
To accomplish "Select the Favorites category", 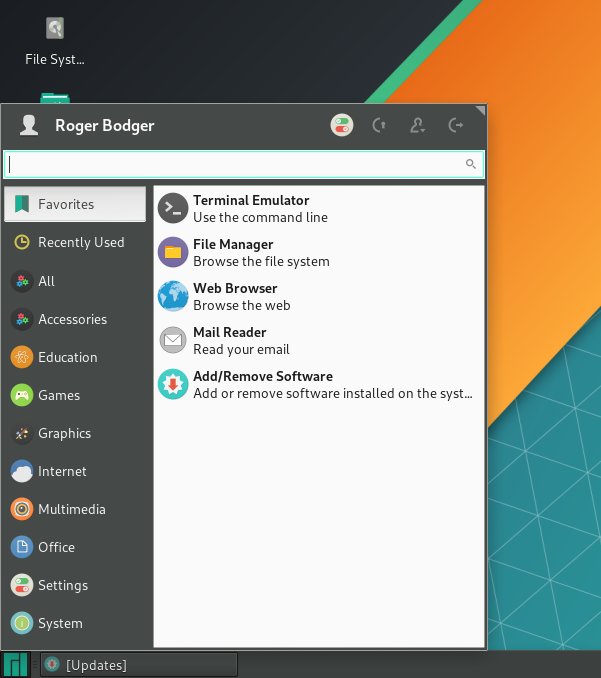I will click(x=75, y=204).
